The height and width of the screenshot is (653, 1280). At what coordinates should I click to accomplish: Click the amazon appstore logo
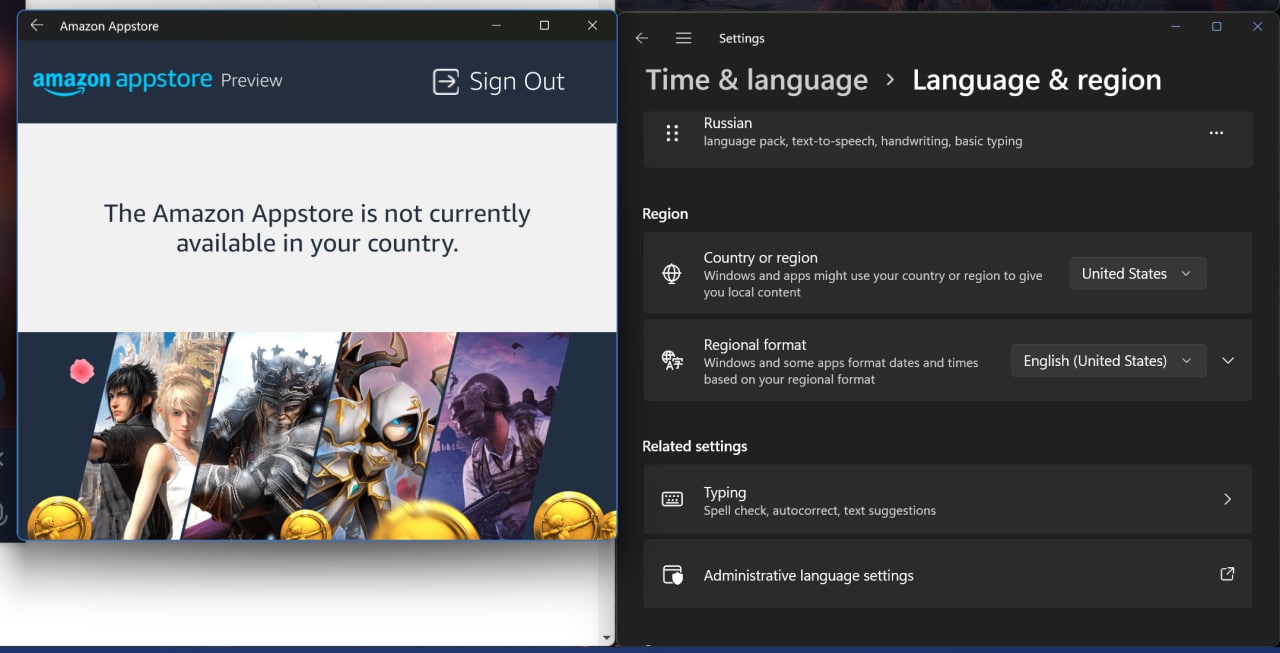pyautogui.click(x=123, y=80)
